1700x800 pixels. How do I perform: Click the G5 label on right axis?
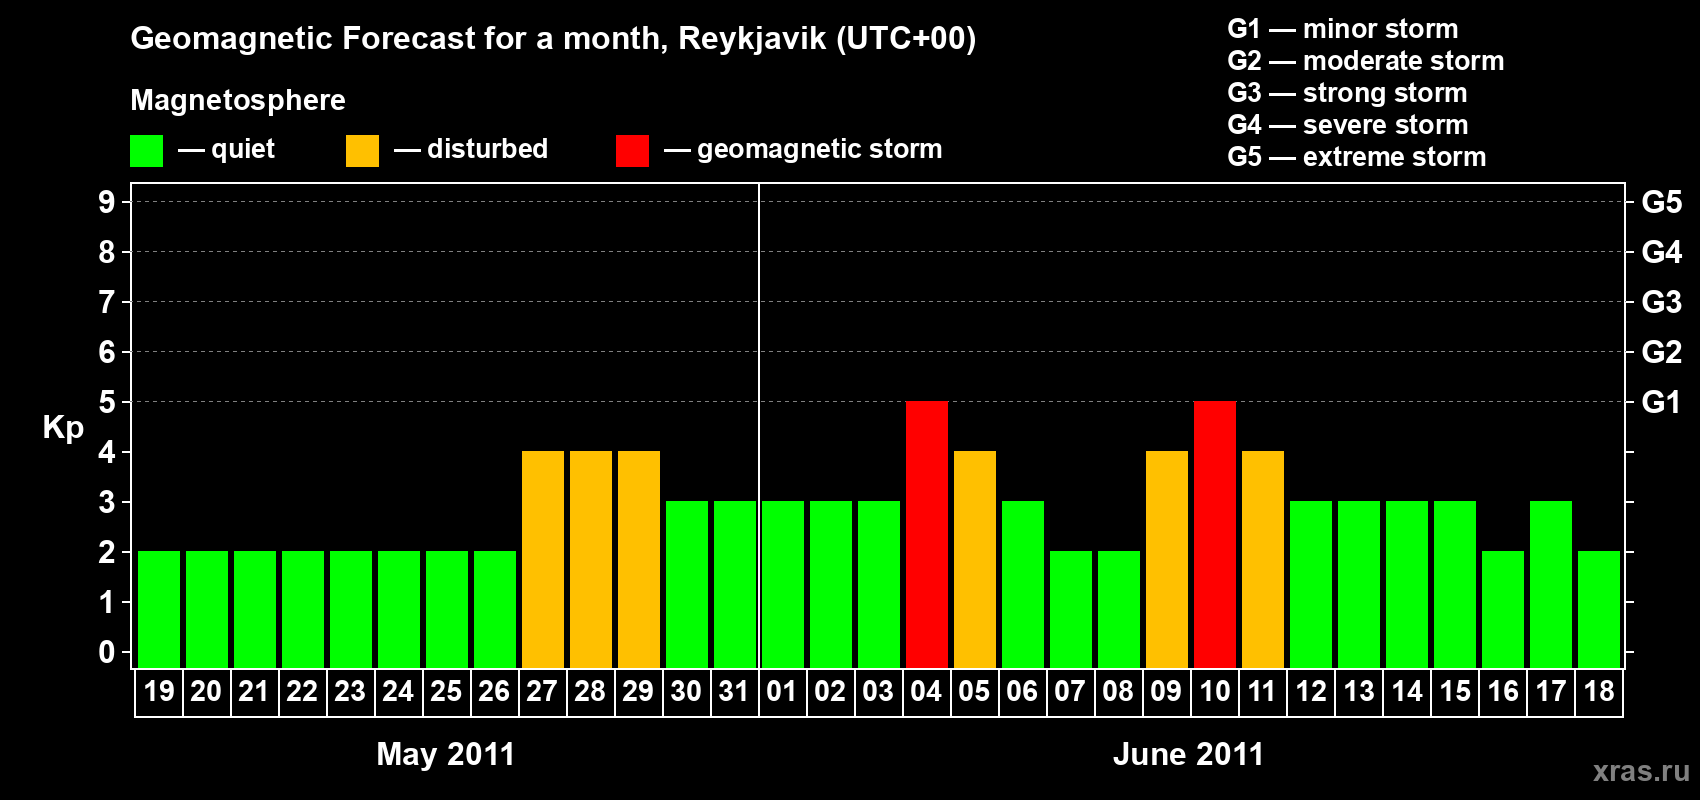pos(1662,202)
